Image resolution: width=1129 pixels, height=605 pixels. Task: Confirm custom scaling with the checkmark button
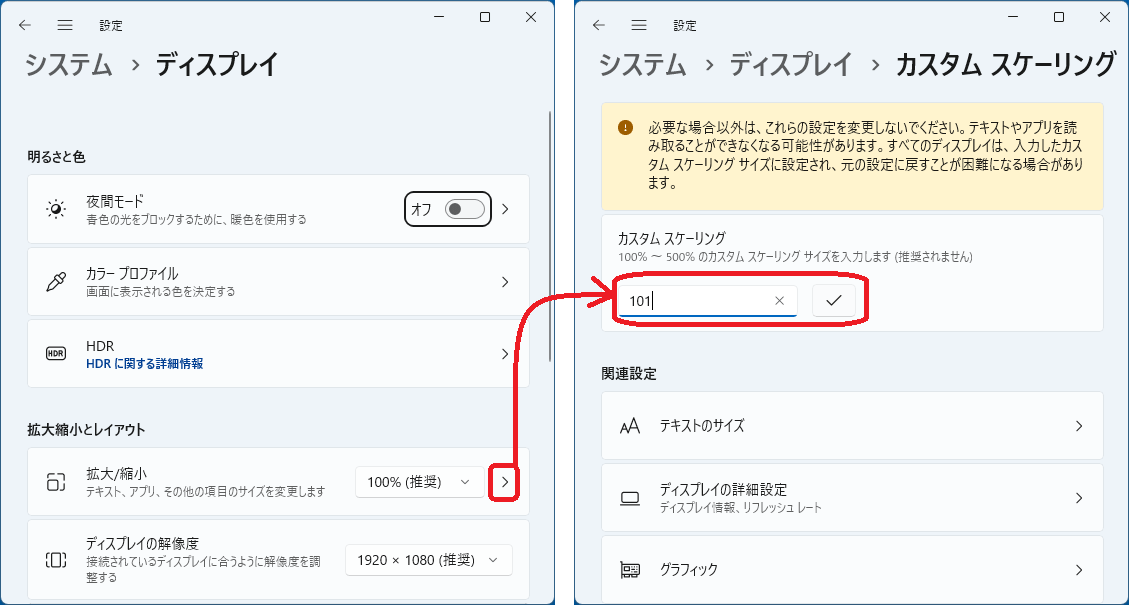(834, 300)
